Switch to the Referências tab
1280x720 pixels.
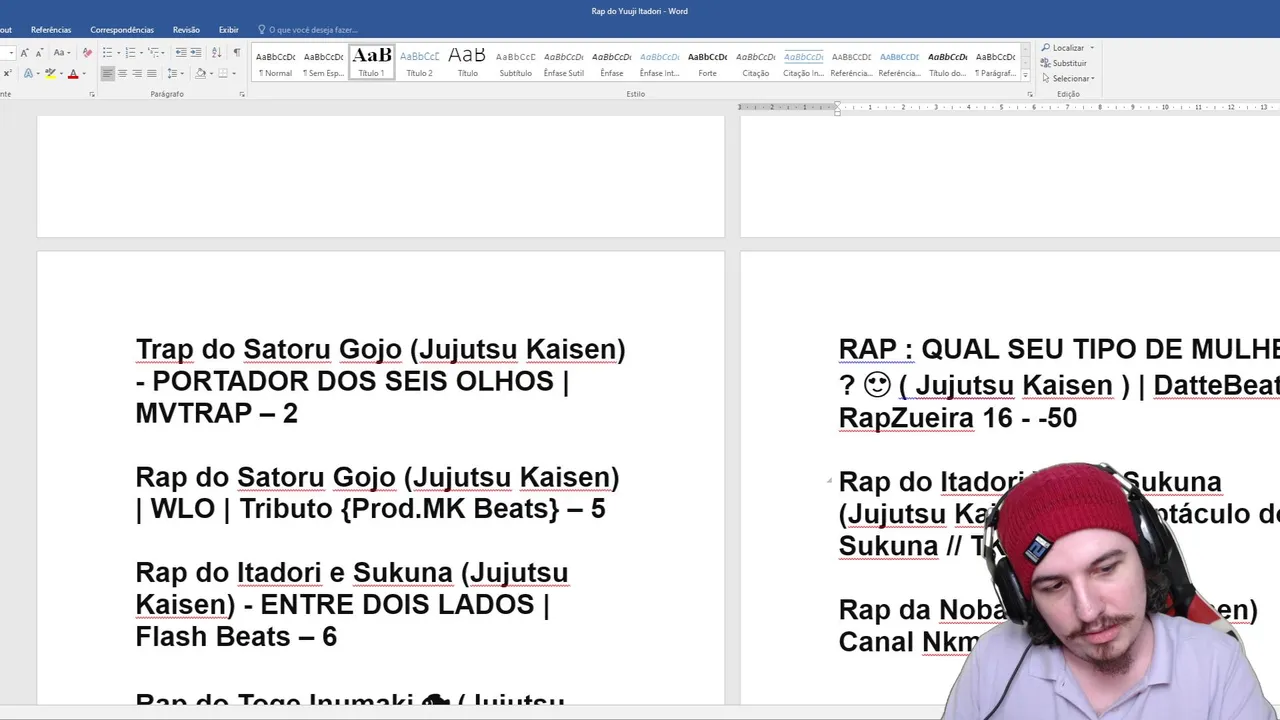coord(51,30)
